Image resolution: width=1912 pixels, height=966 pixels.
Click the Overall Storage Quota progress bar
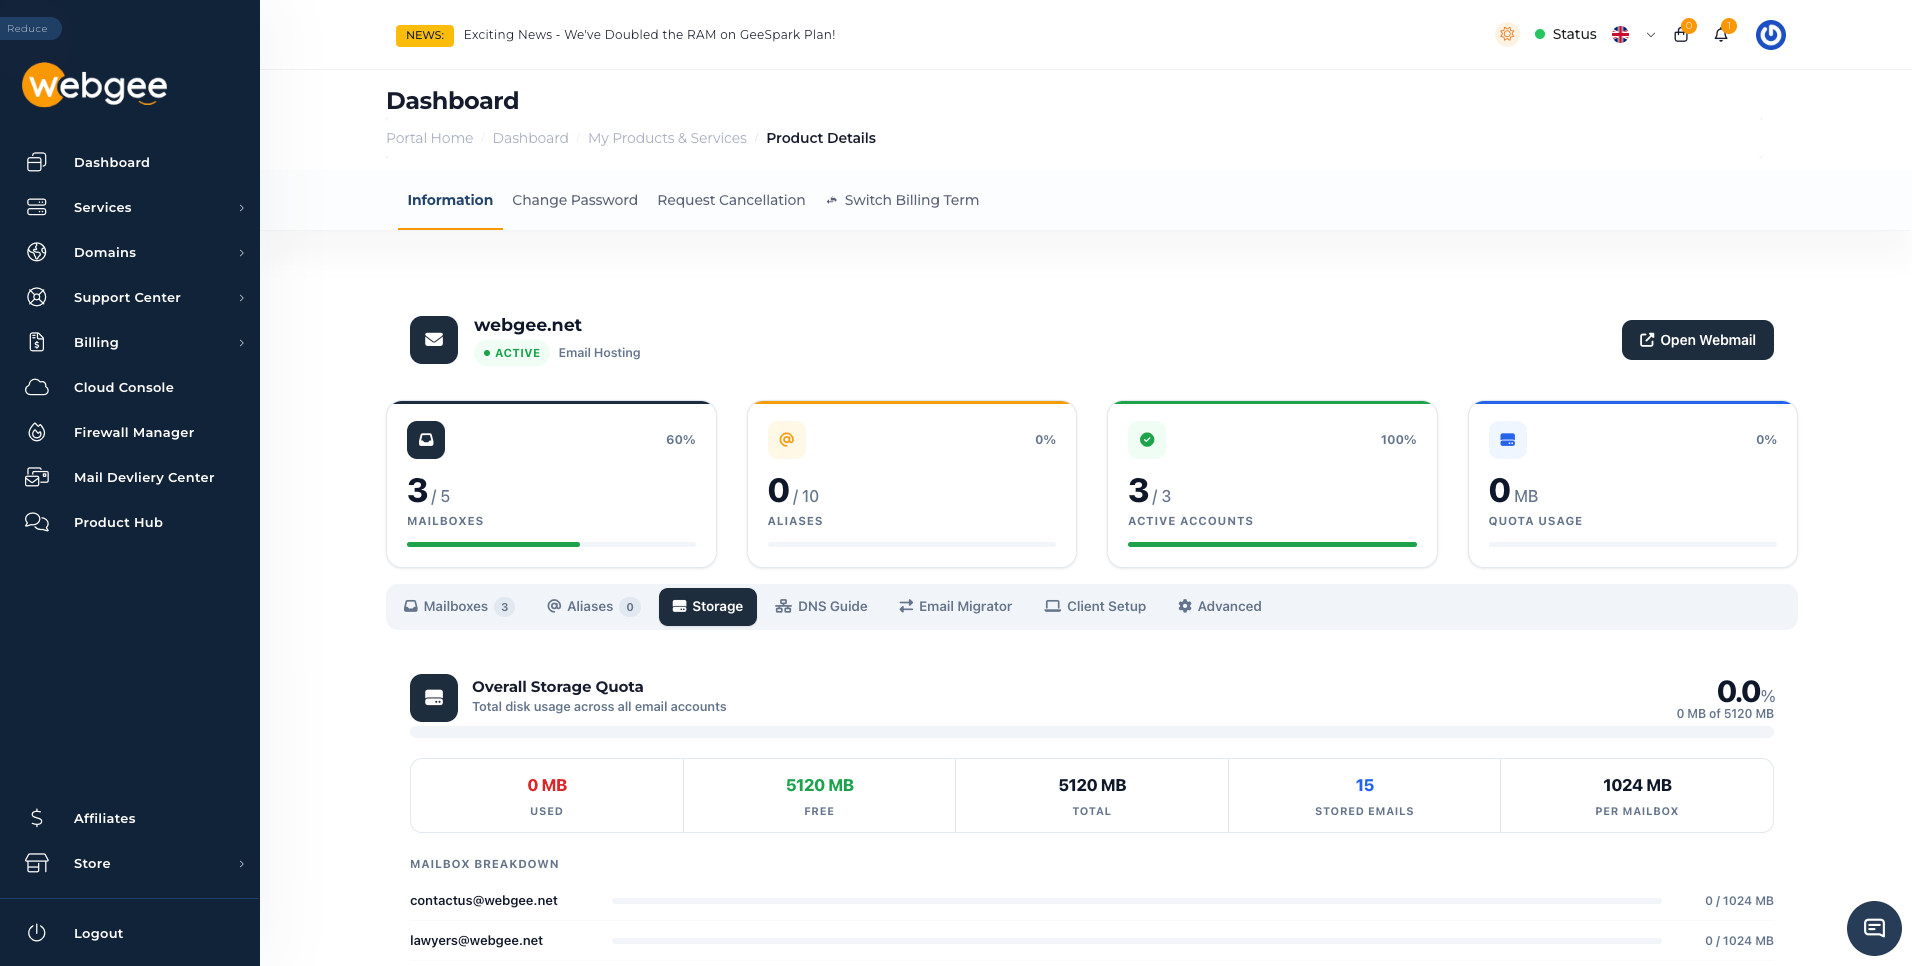point(1092,732)
